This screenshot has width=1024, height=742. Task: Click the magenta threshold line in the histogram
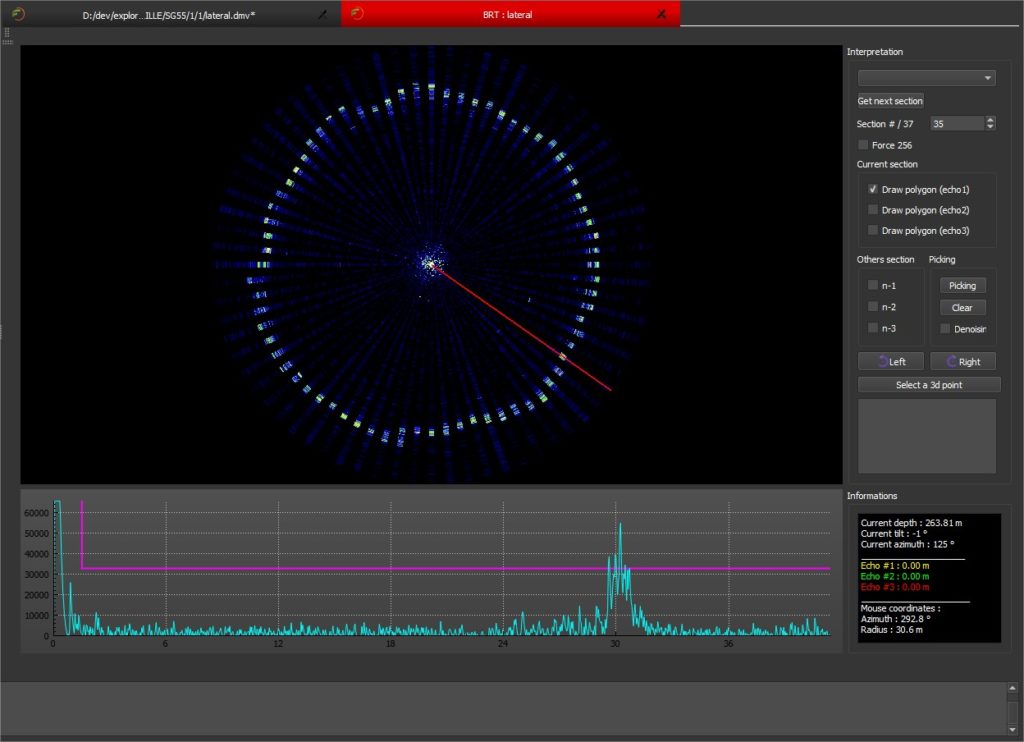[x=400, y=567]
